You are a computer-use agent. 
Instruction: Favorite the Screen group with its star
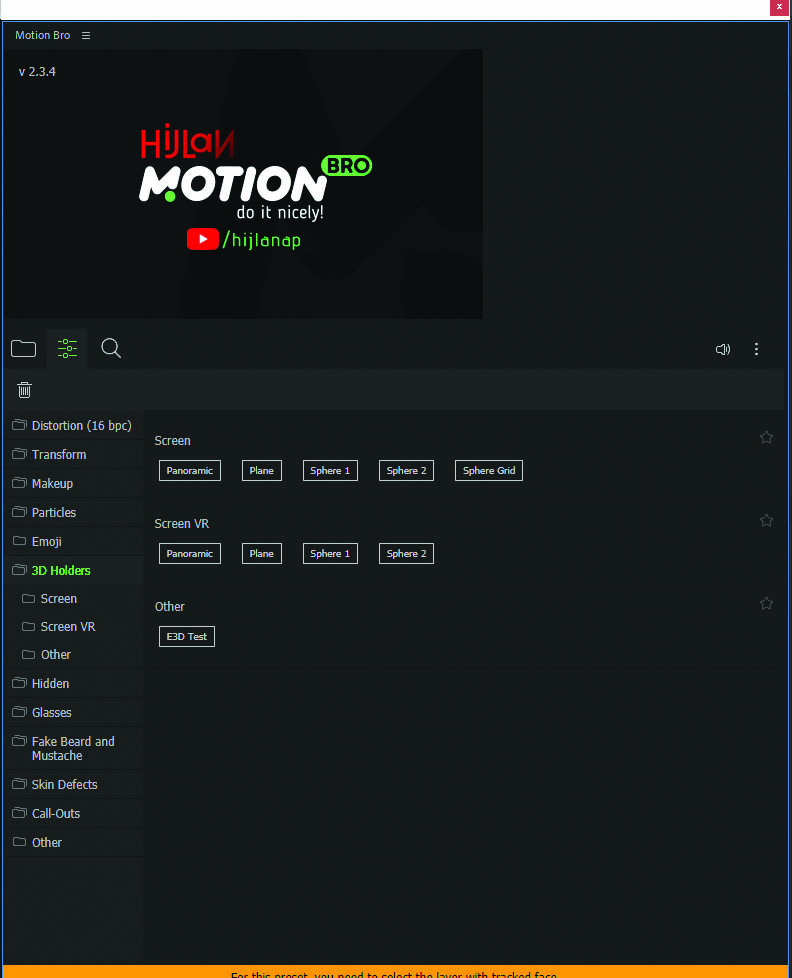pos(766,437)
